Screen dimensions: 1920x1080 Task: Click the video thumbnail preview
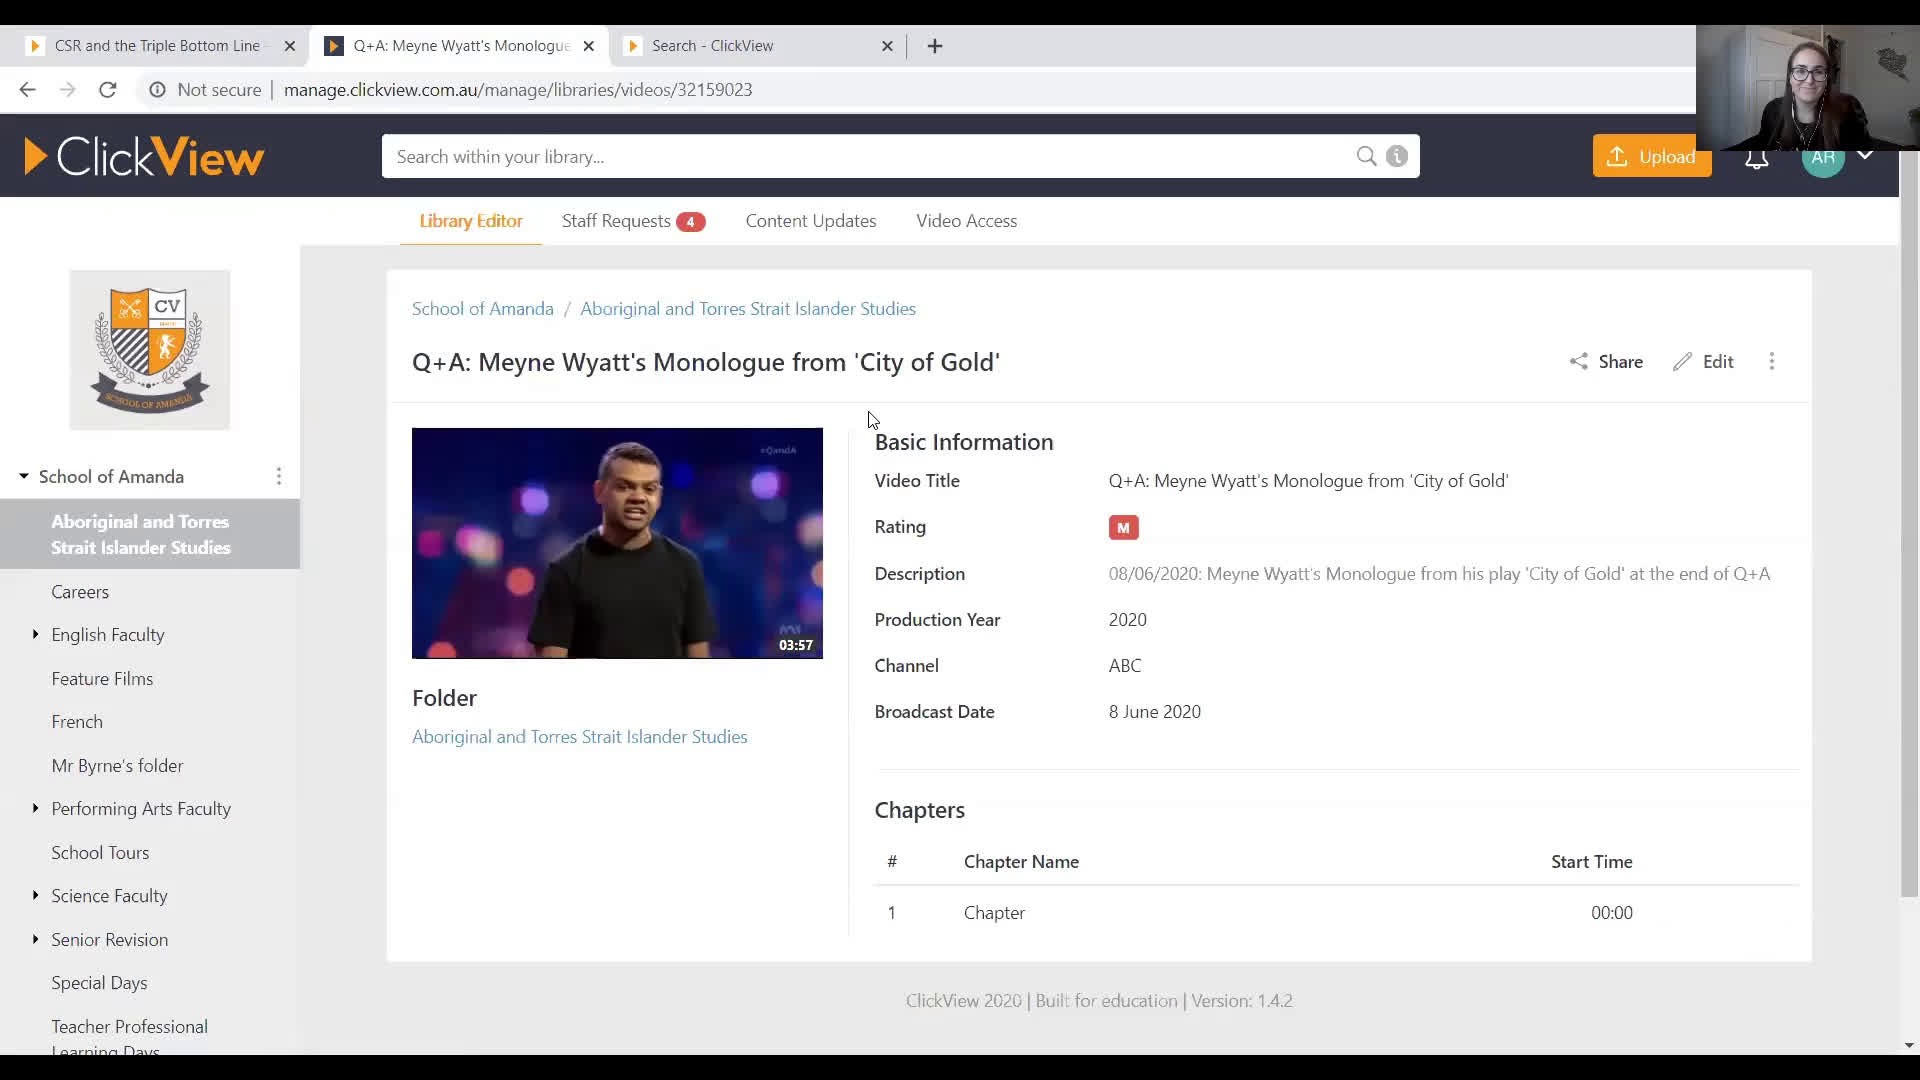pos(617,543)
